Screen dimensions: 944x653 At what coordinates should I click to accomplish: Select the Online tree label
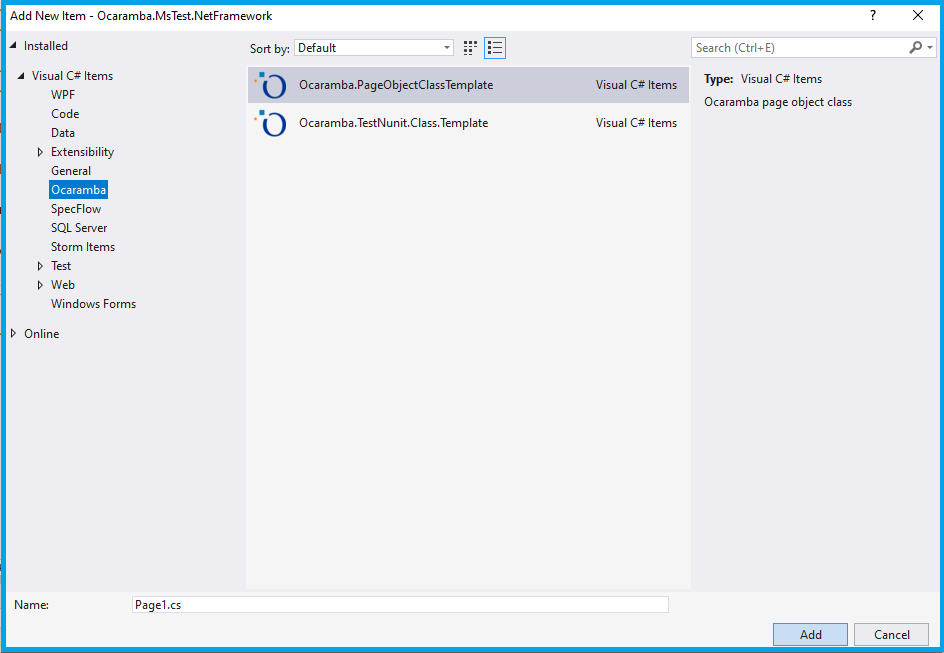[x=42, y=334]
